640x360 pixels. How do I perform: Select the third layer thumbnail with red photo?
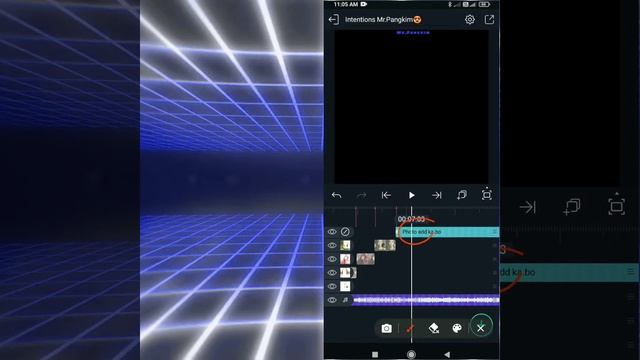[345, 259]
